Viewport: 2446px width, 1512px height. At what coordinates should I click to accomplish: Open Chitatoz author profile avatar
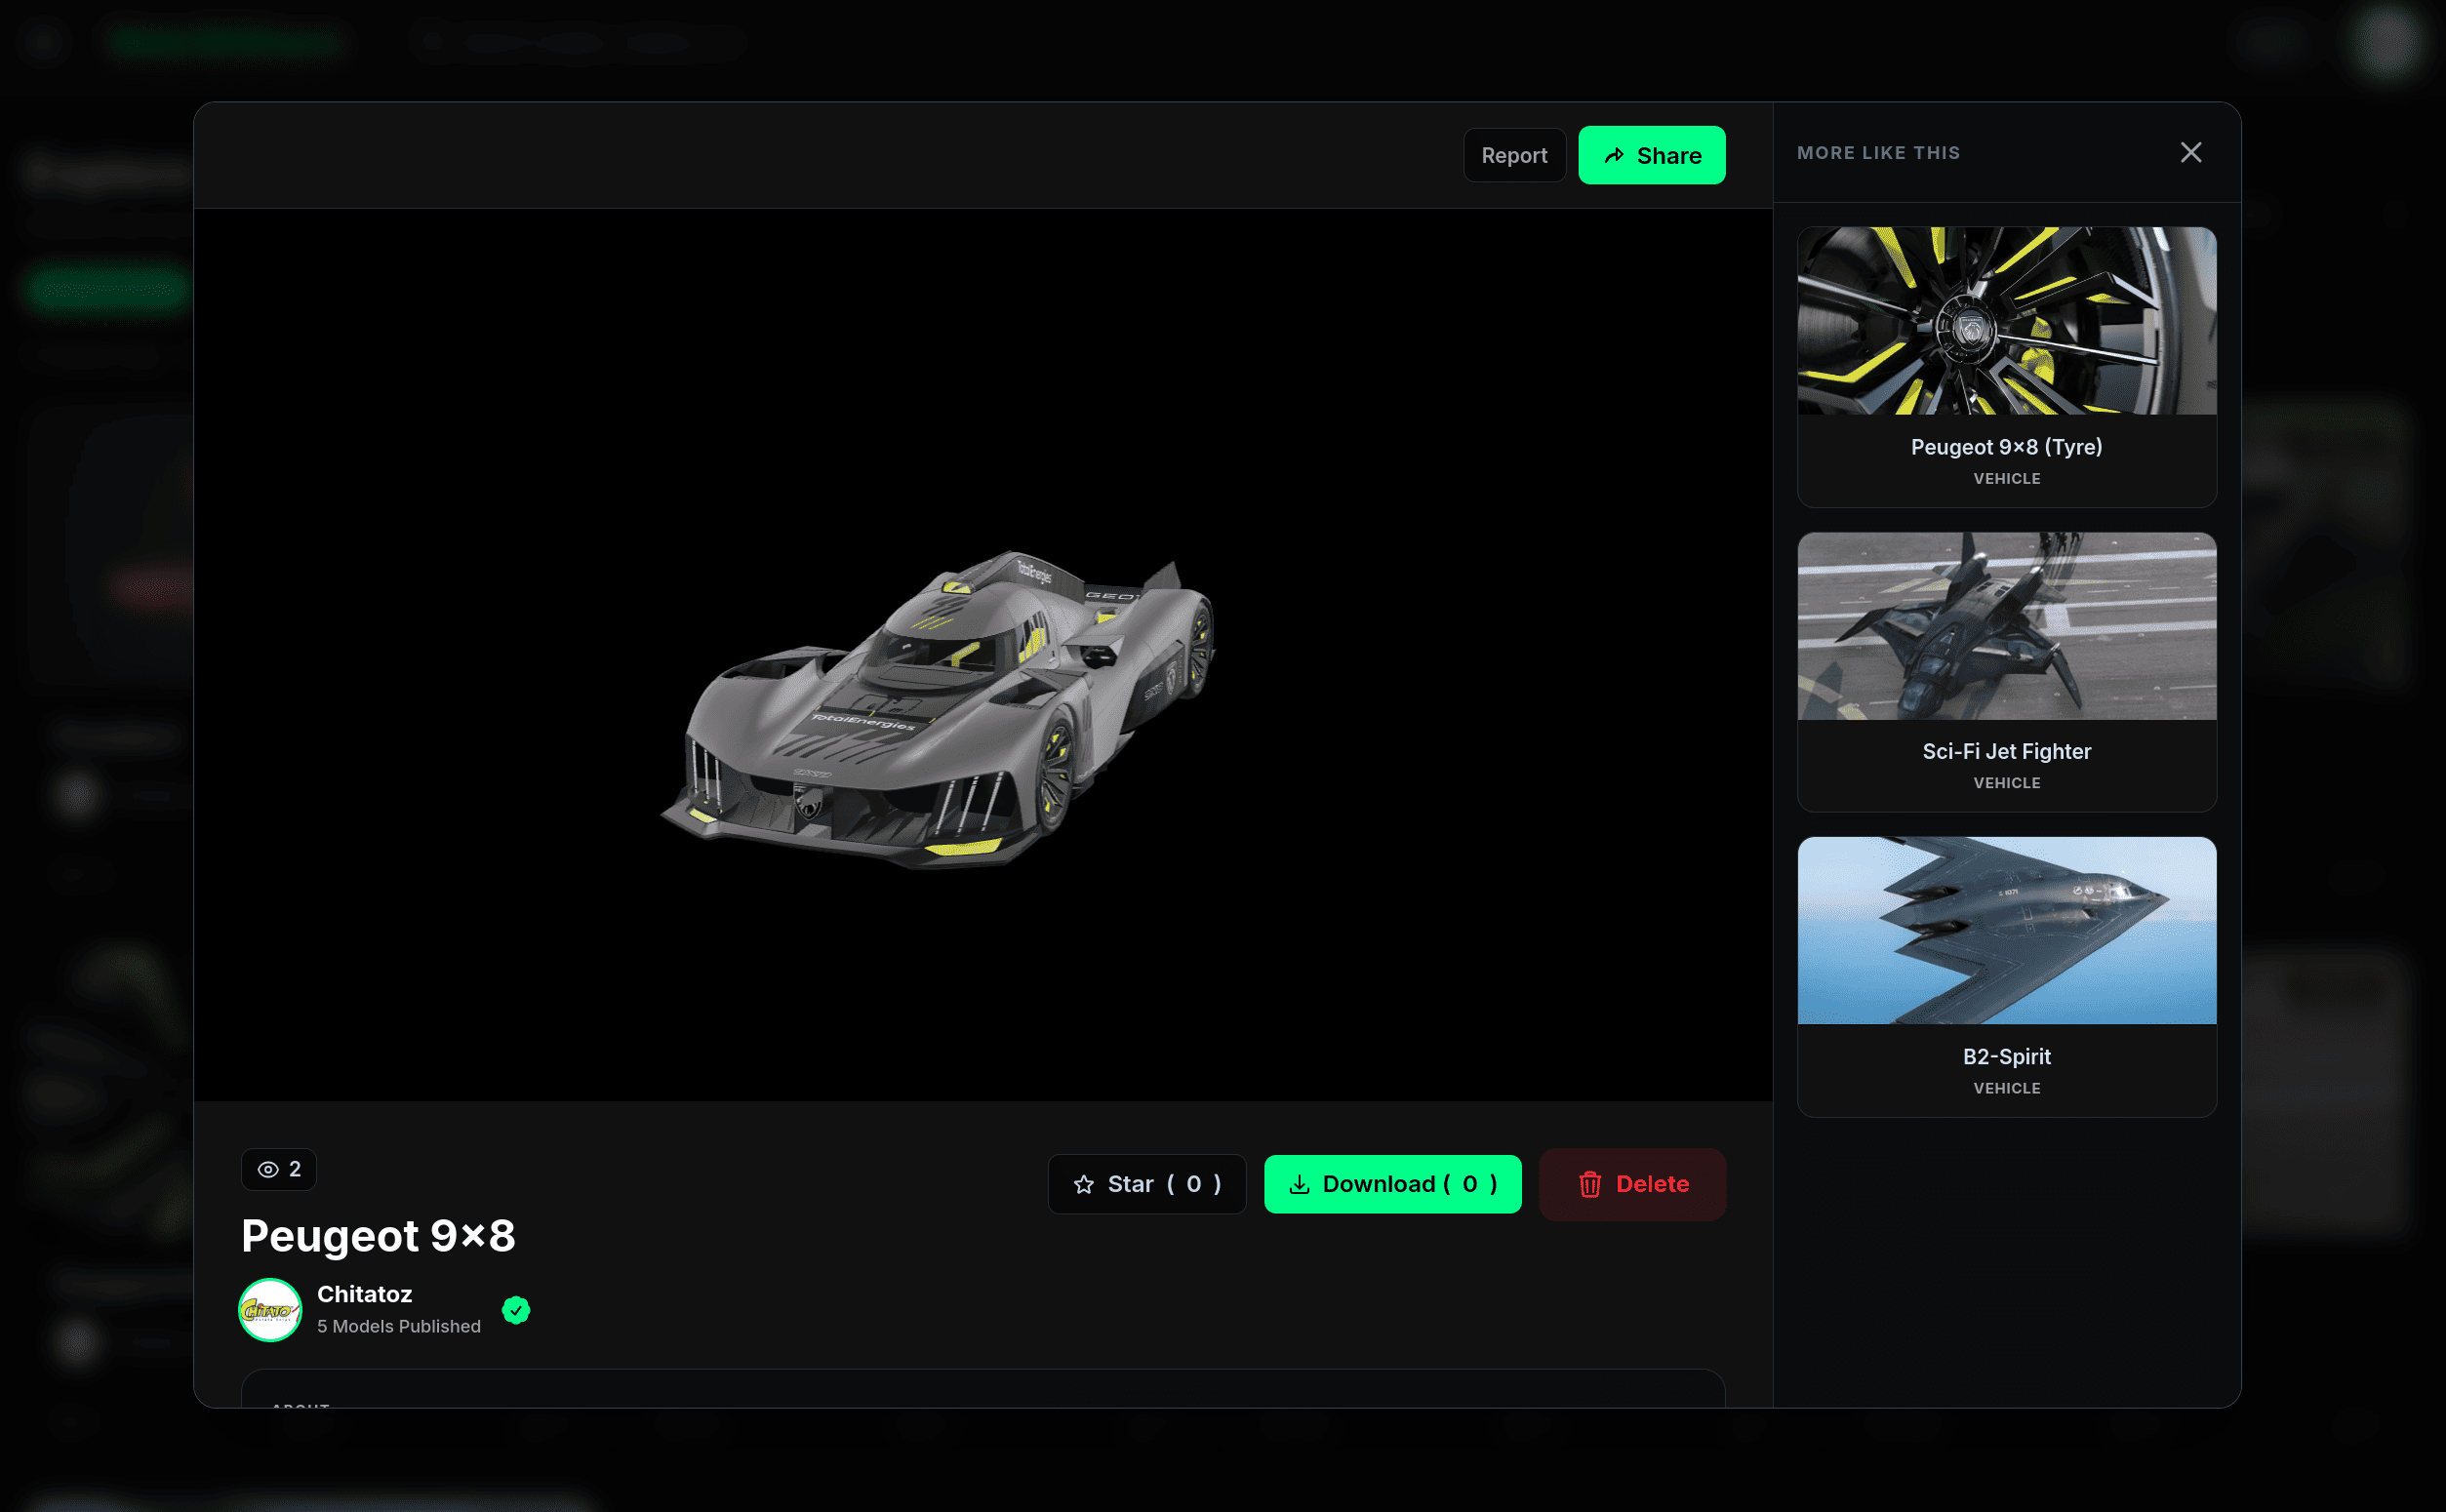tap(270, 1309)
